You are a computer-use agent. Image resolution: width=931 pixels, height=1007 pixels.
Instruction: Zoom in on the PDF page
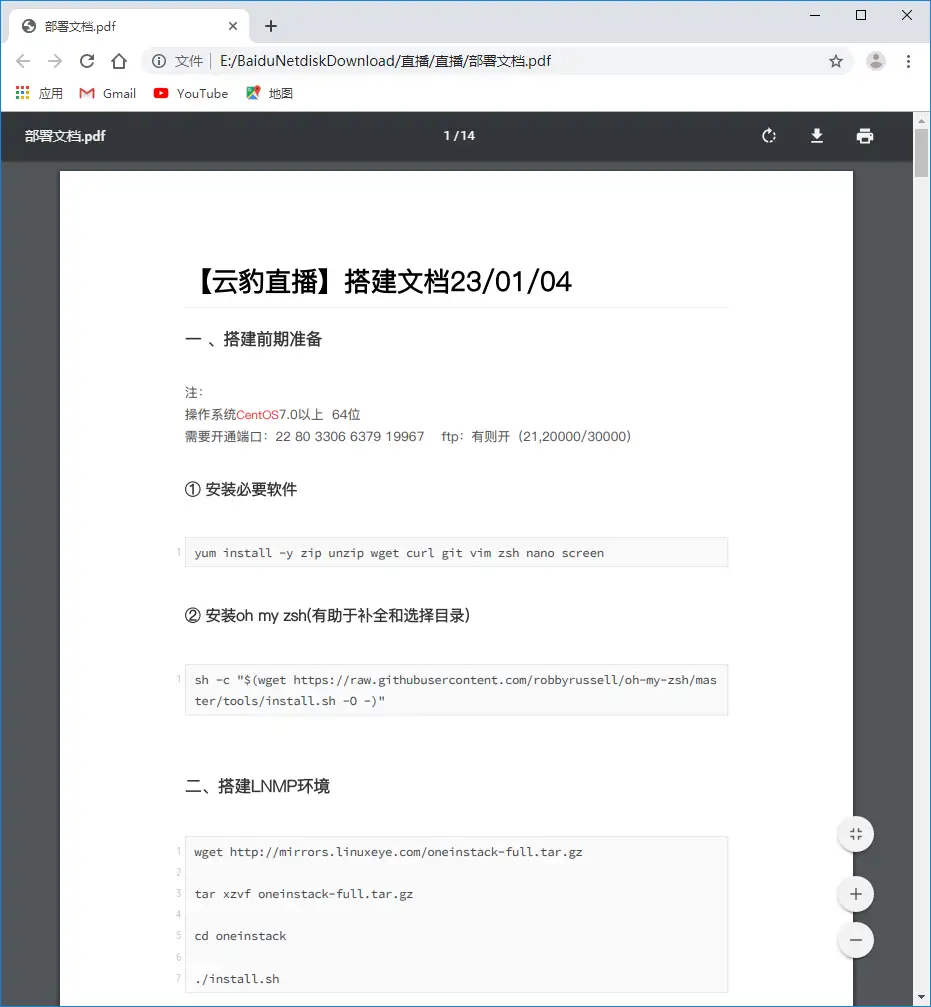(855, 893)
